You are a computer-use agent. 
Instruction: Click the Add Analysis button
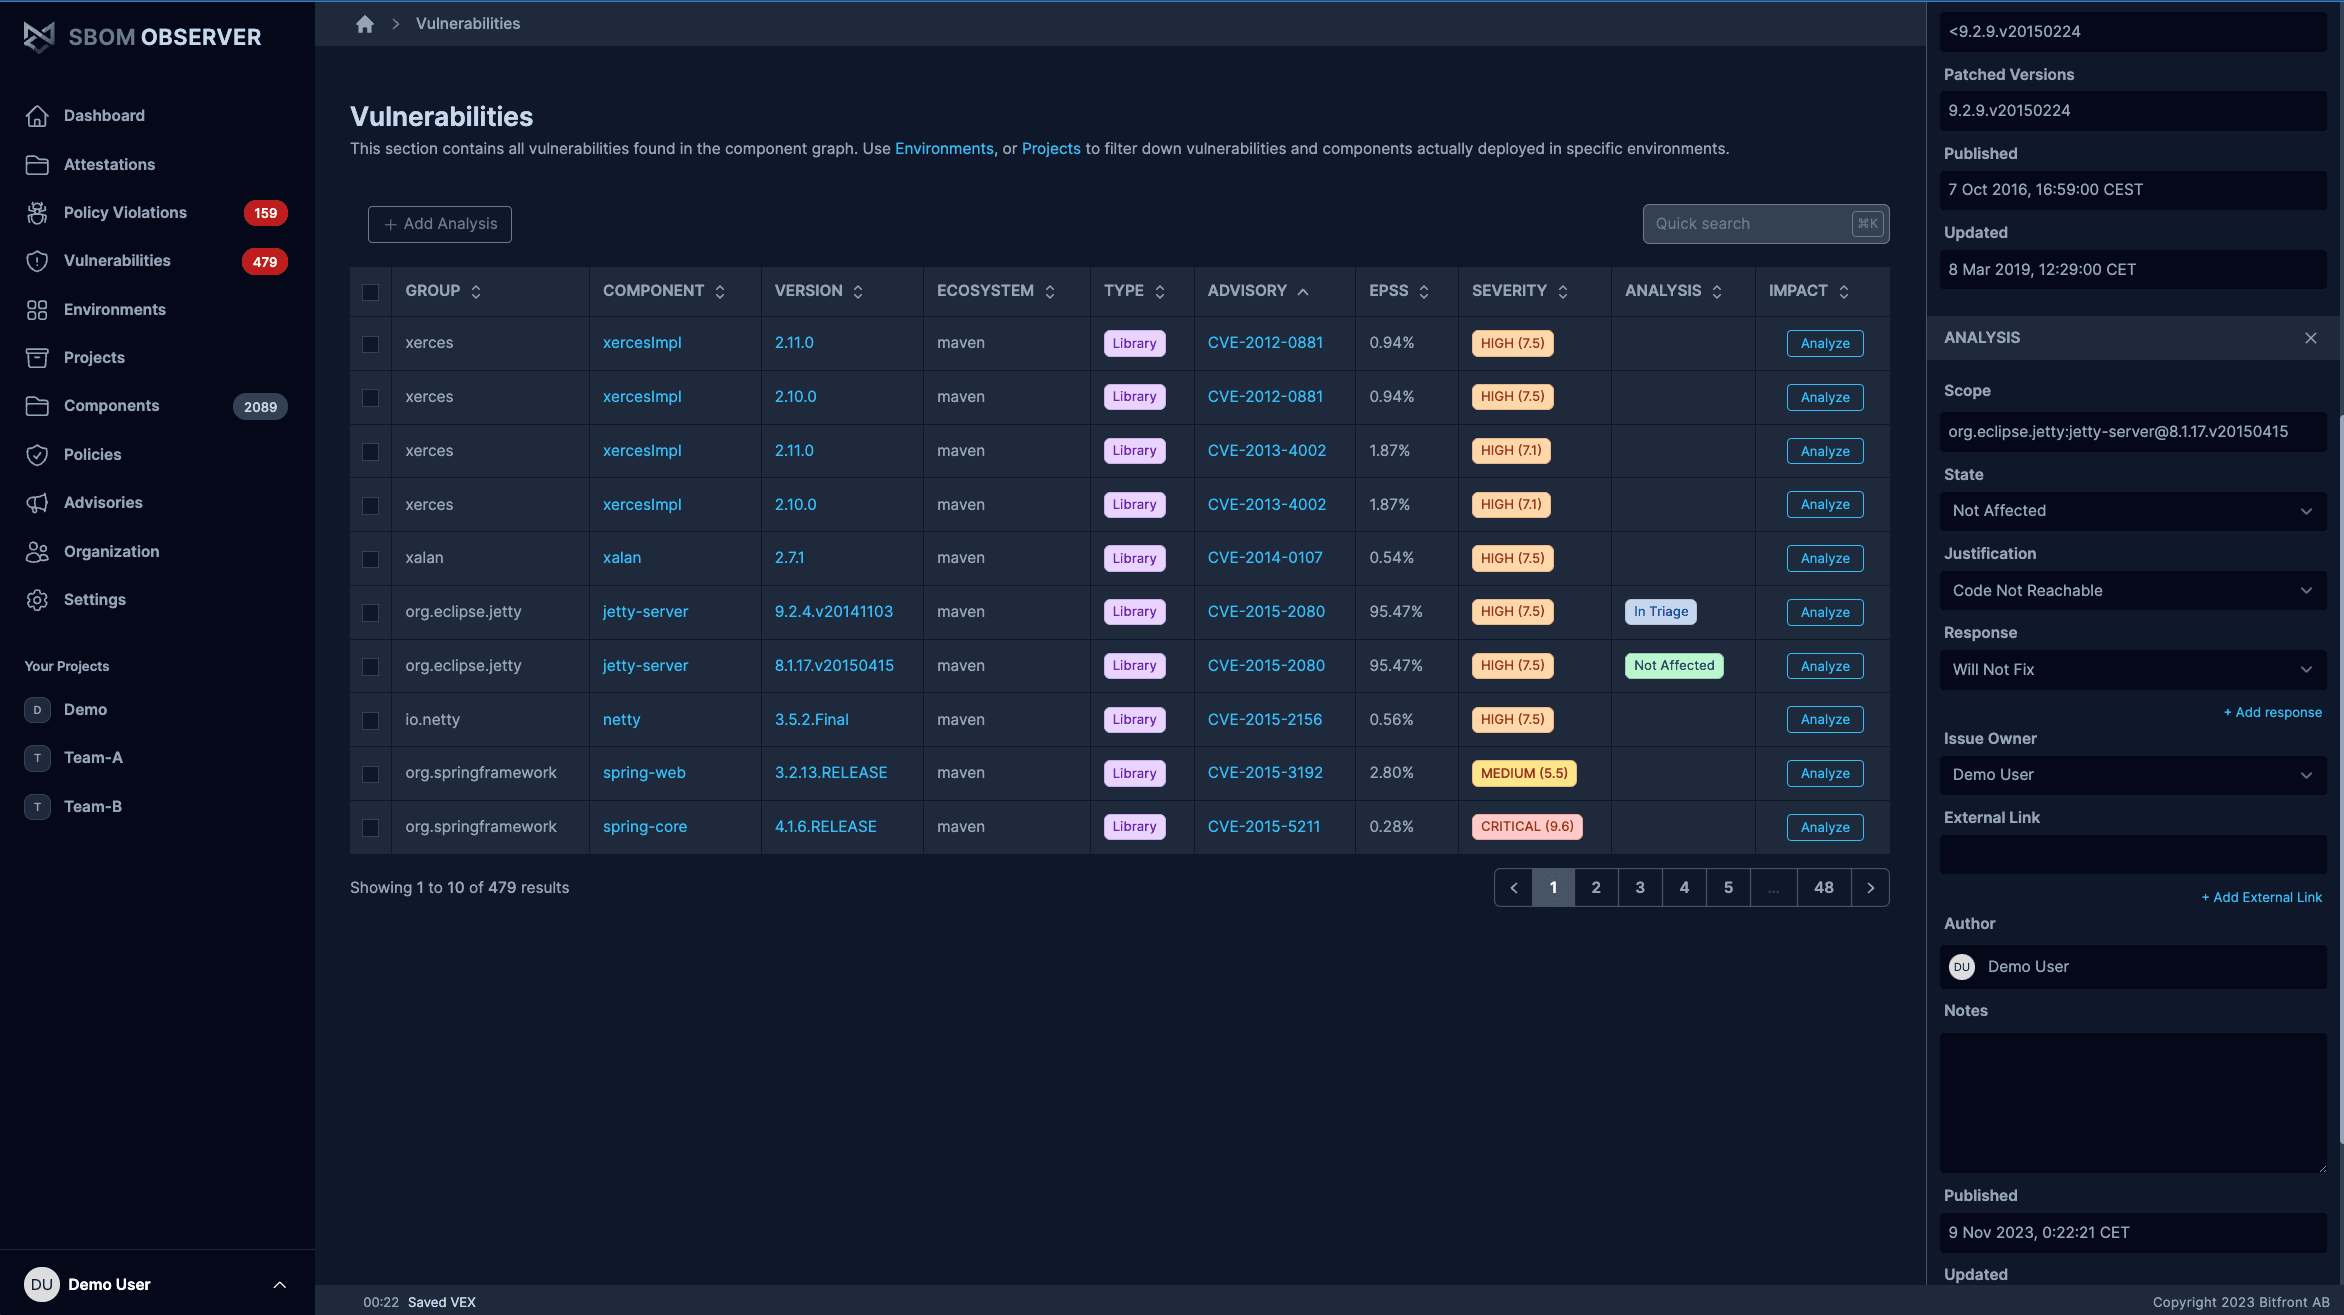440,224
